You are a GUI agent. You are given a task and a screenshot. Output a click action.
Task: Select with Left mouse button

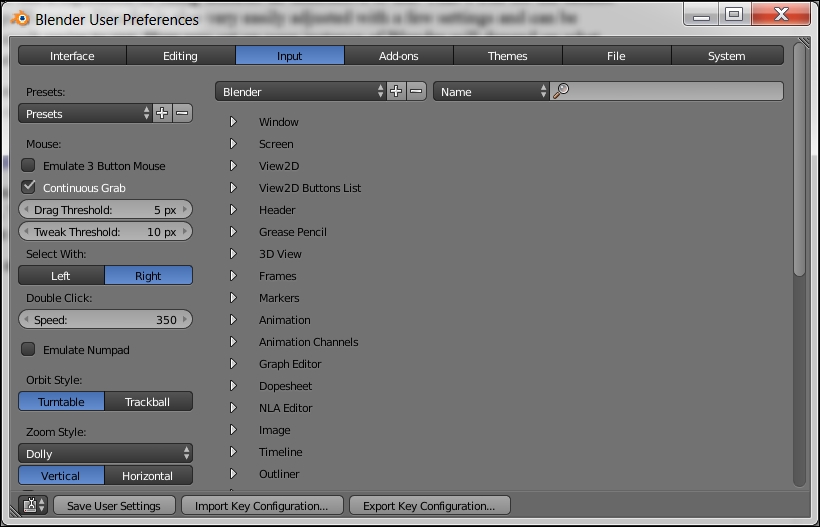(x=61, y=276)
